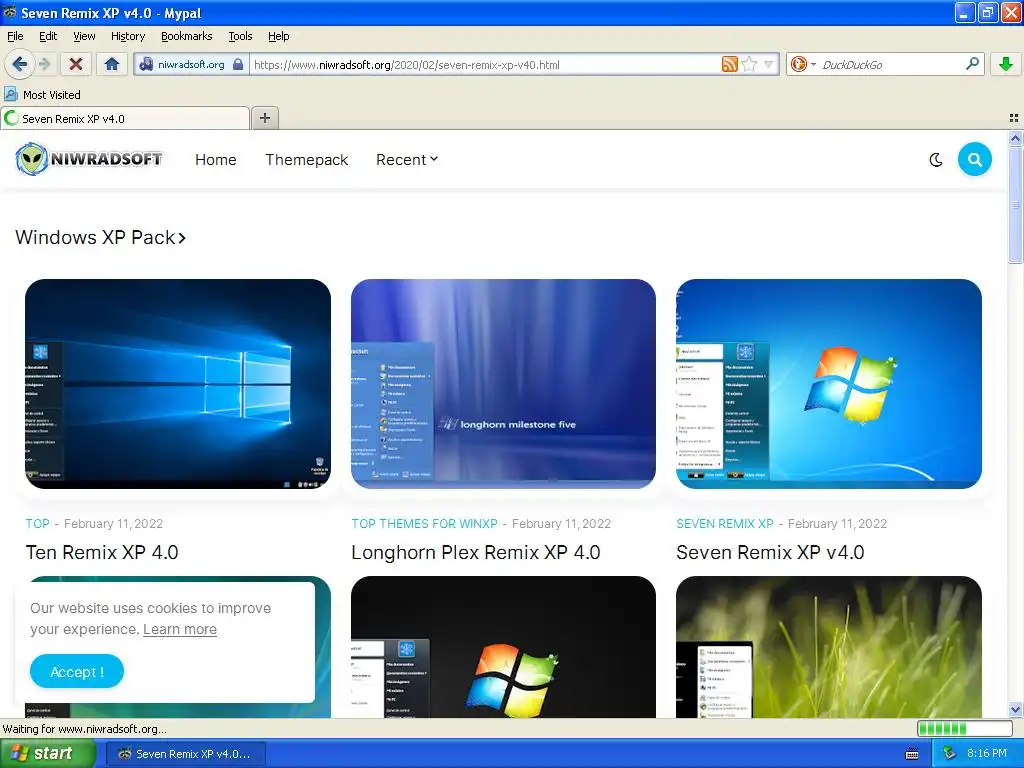Click the SEVEN REMIX XP category label

pyautogui.click(x=725, y=524)
